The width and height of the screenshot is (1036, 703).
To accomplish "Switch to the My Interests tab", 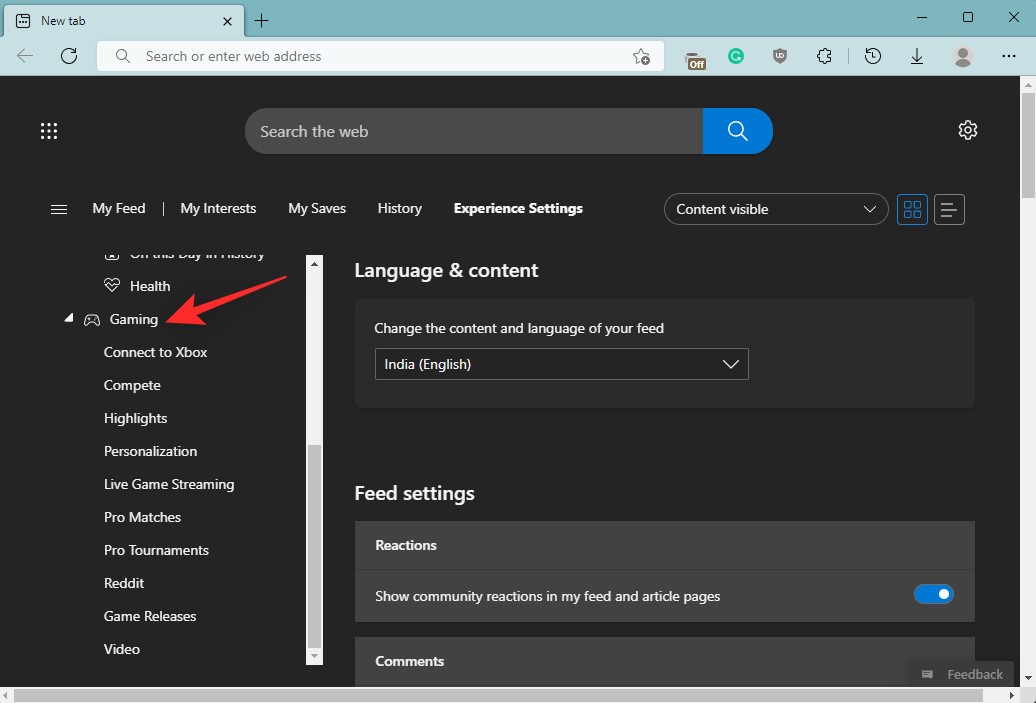I will coord(218,208).
